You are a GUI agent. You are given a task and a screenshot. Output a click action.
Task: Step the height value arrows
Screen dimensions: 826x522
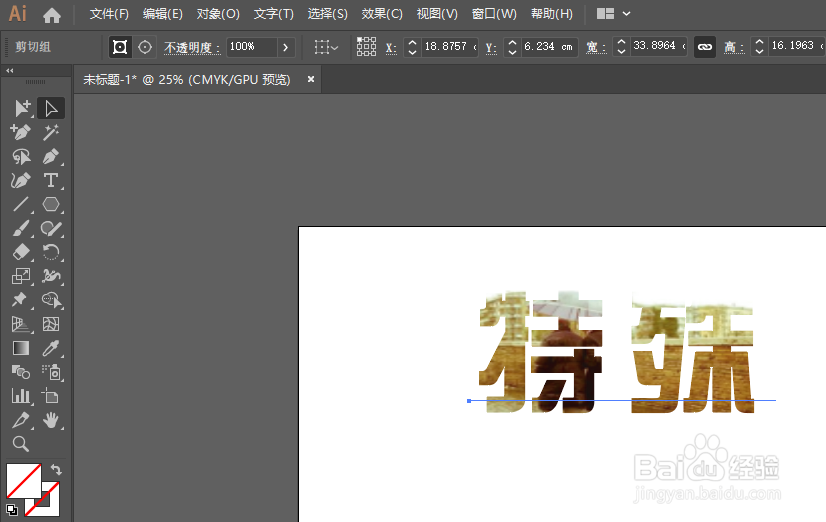click(x=759, y=47)
